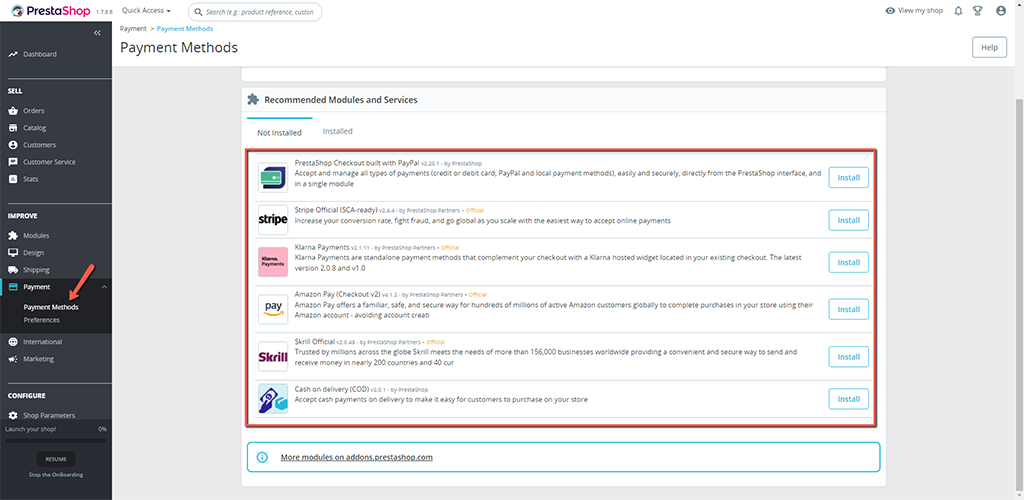The width and height of the screenshot is (1024, 500).
Task: Open the trophy merchant expertise icon
Action: pyautogui.click(x=978, y=11)
